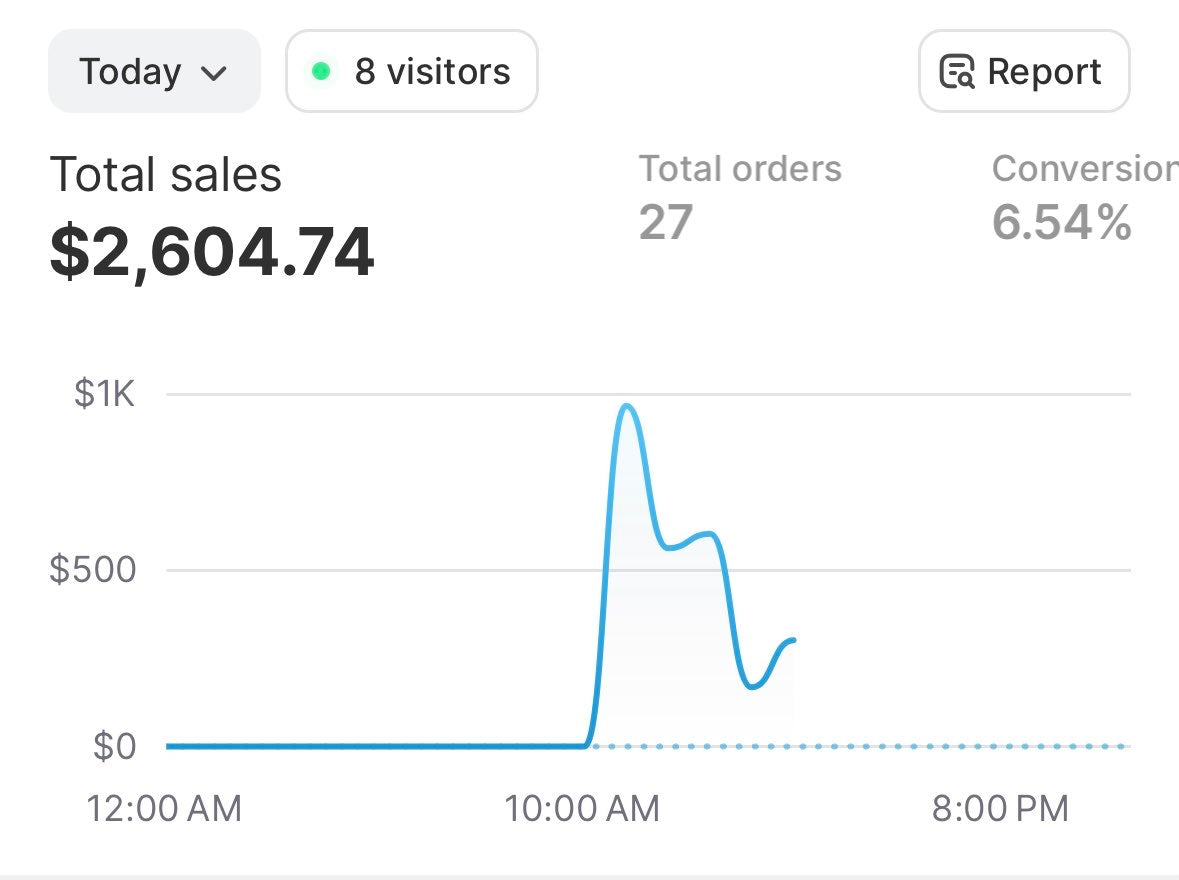Click the $1K y-axis label
The image size is (1179, 880).
[x=104, y=394]
